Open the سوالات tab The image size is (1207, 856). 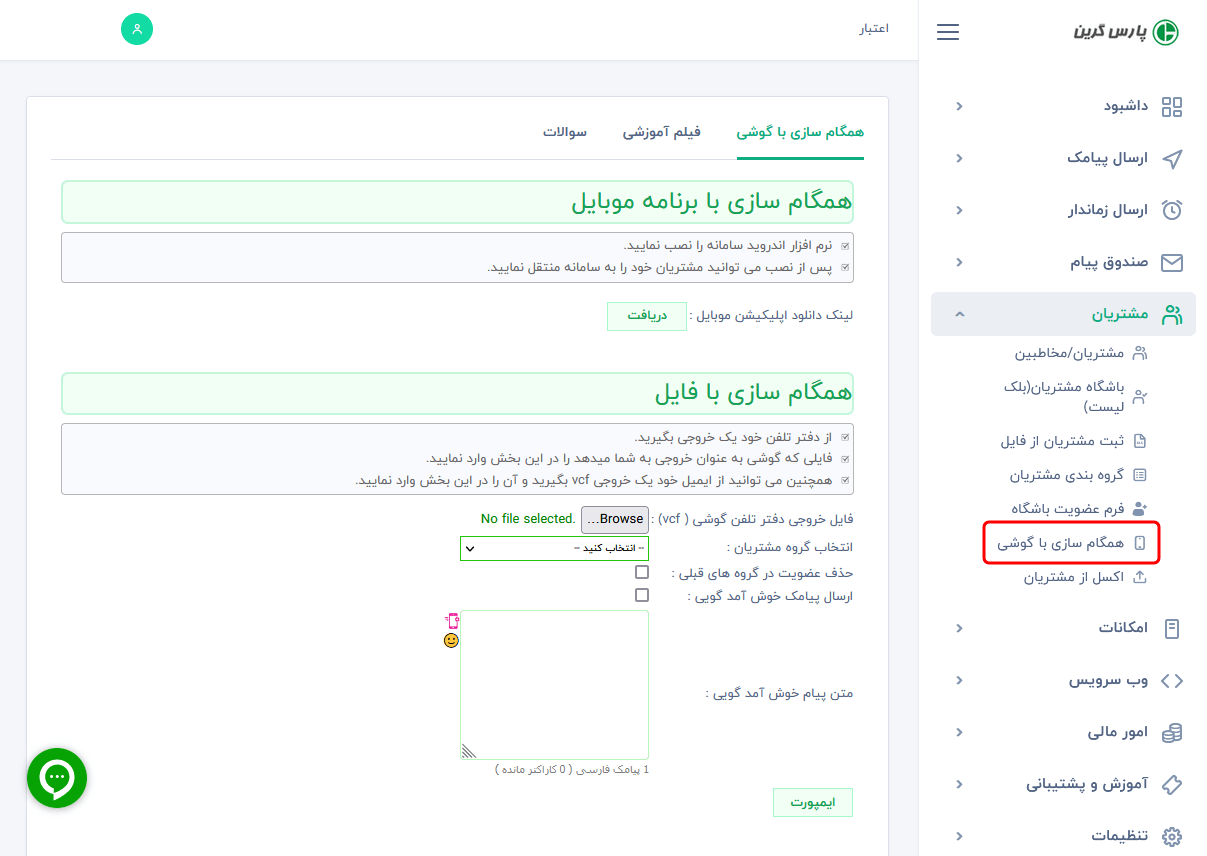(566, 131)
